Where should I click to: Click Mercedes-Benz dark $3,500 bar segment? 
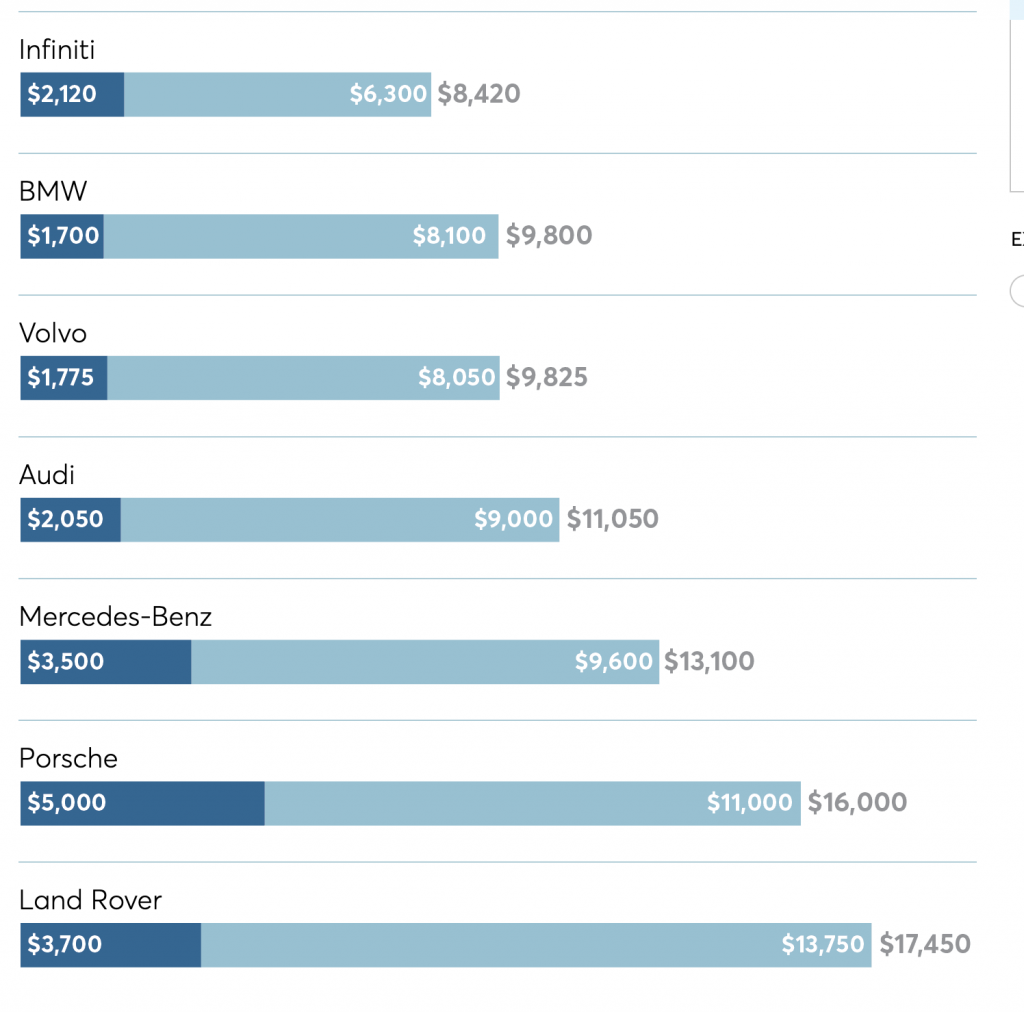click(105, 662)
